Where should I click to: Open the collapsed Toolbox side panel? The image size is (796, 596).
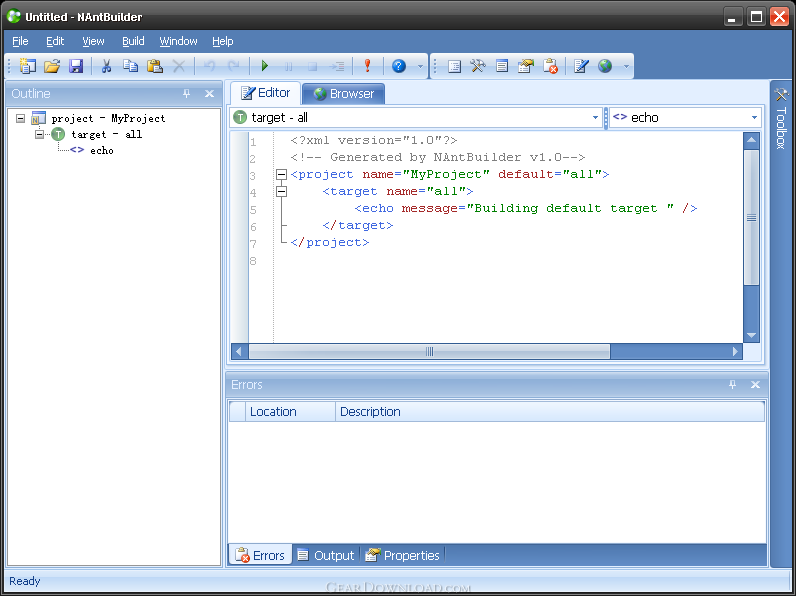(781, 119)
